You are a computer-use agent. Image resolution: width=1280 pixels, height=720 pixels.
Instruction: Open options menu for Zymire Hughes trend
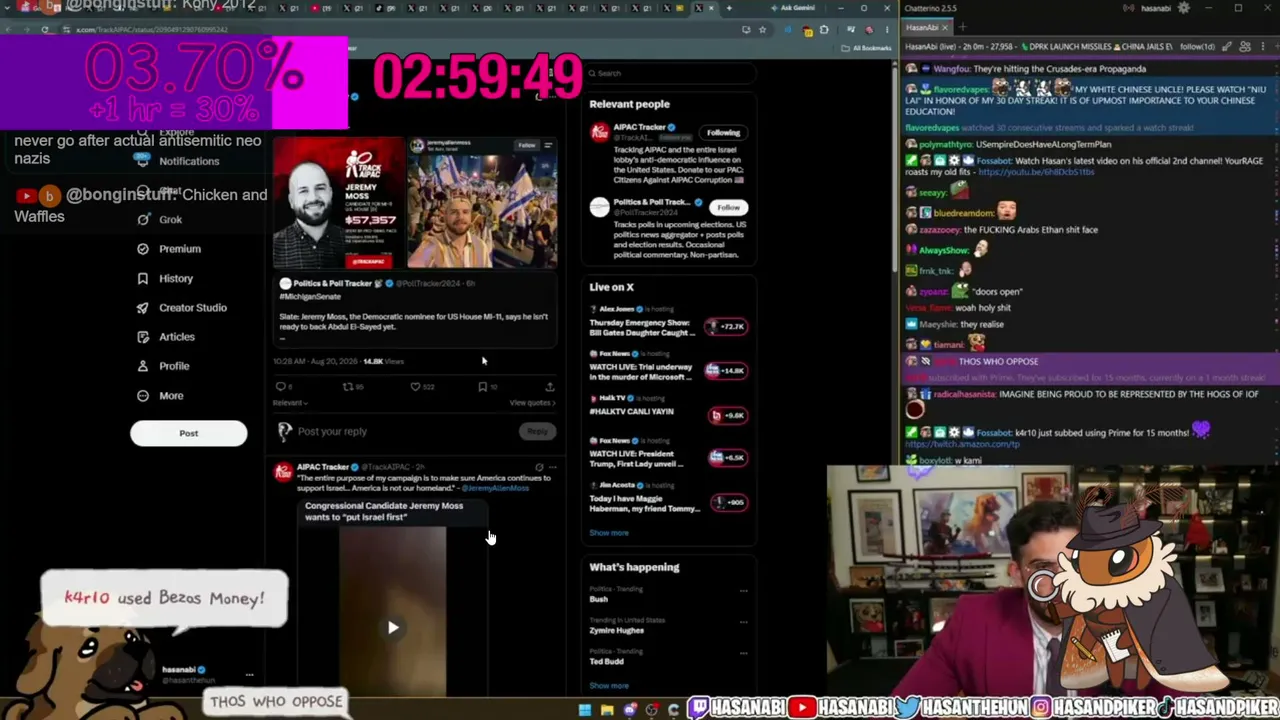coord(743,621)
